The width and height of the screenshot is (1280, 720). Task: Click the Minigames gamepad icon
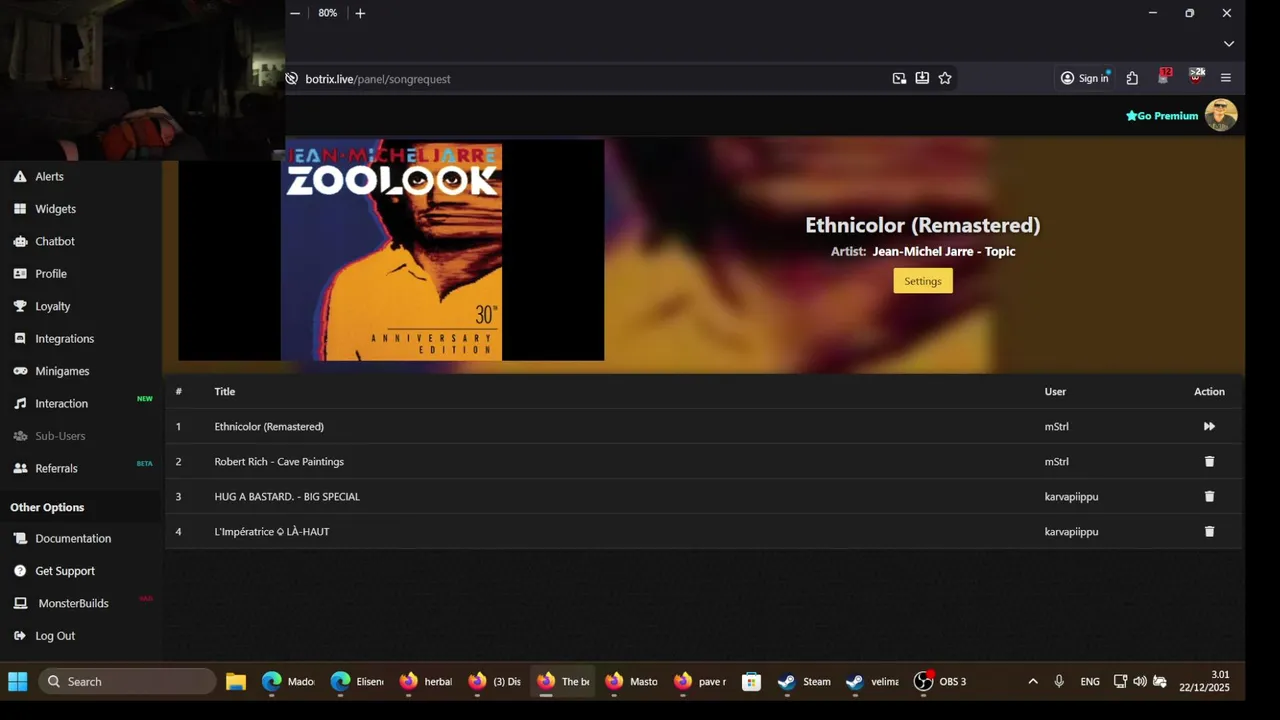click(20, 371)
